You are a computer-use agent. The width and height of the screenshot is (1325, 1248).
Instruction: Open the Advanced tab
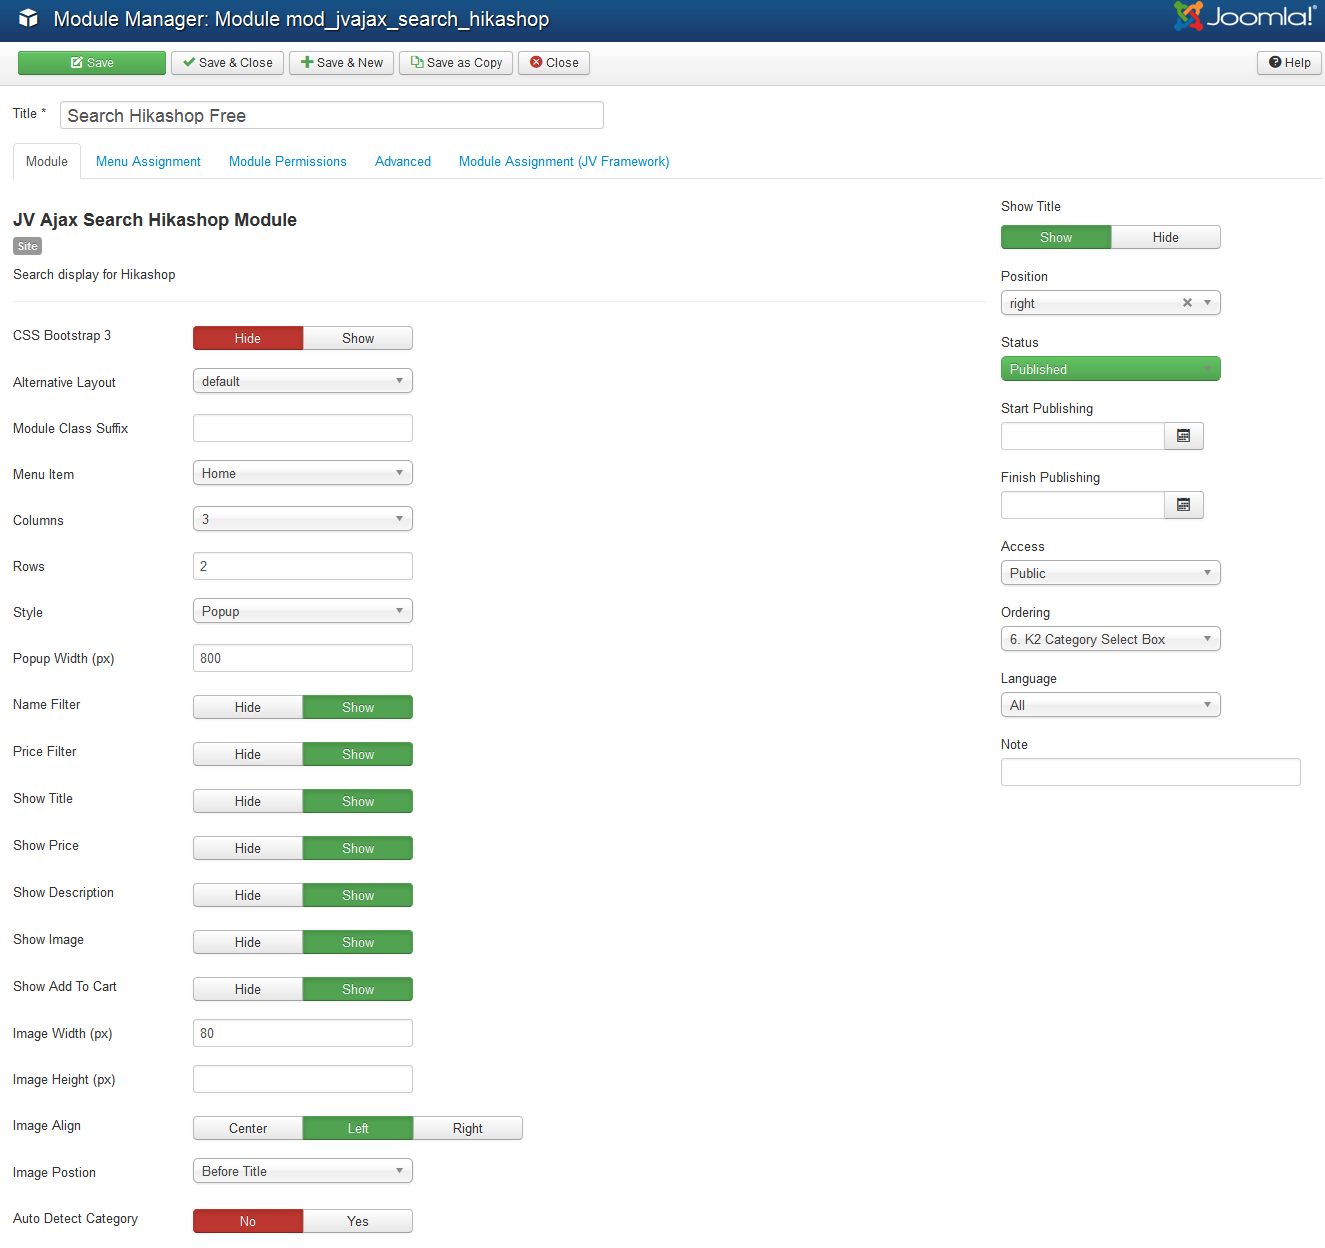[403, 161]
